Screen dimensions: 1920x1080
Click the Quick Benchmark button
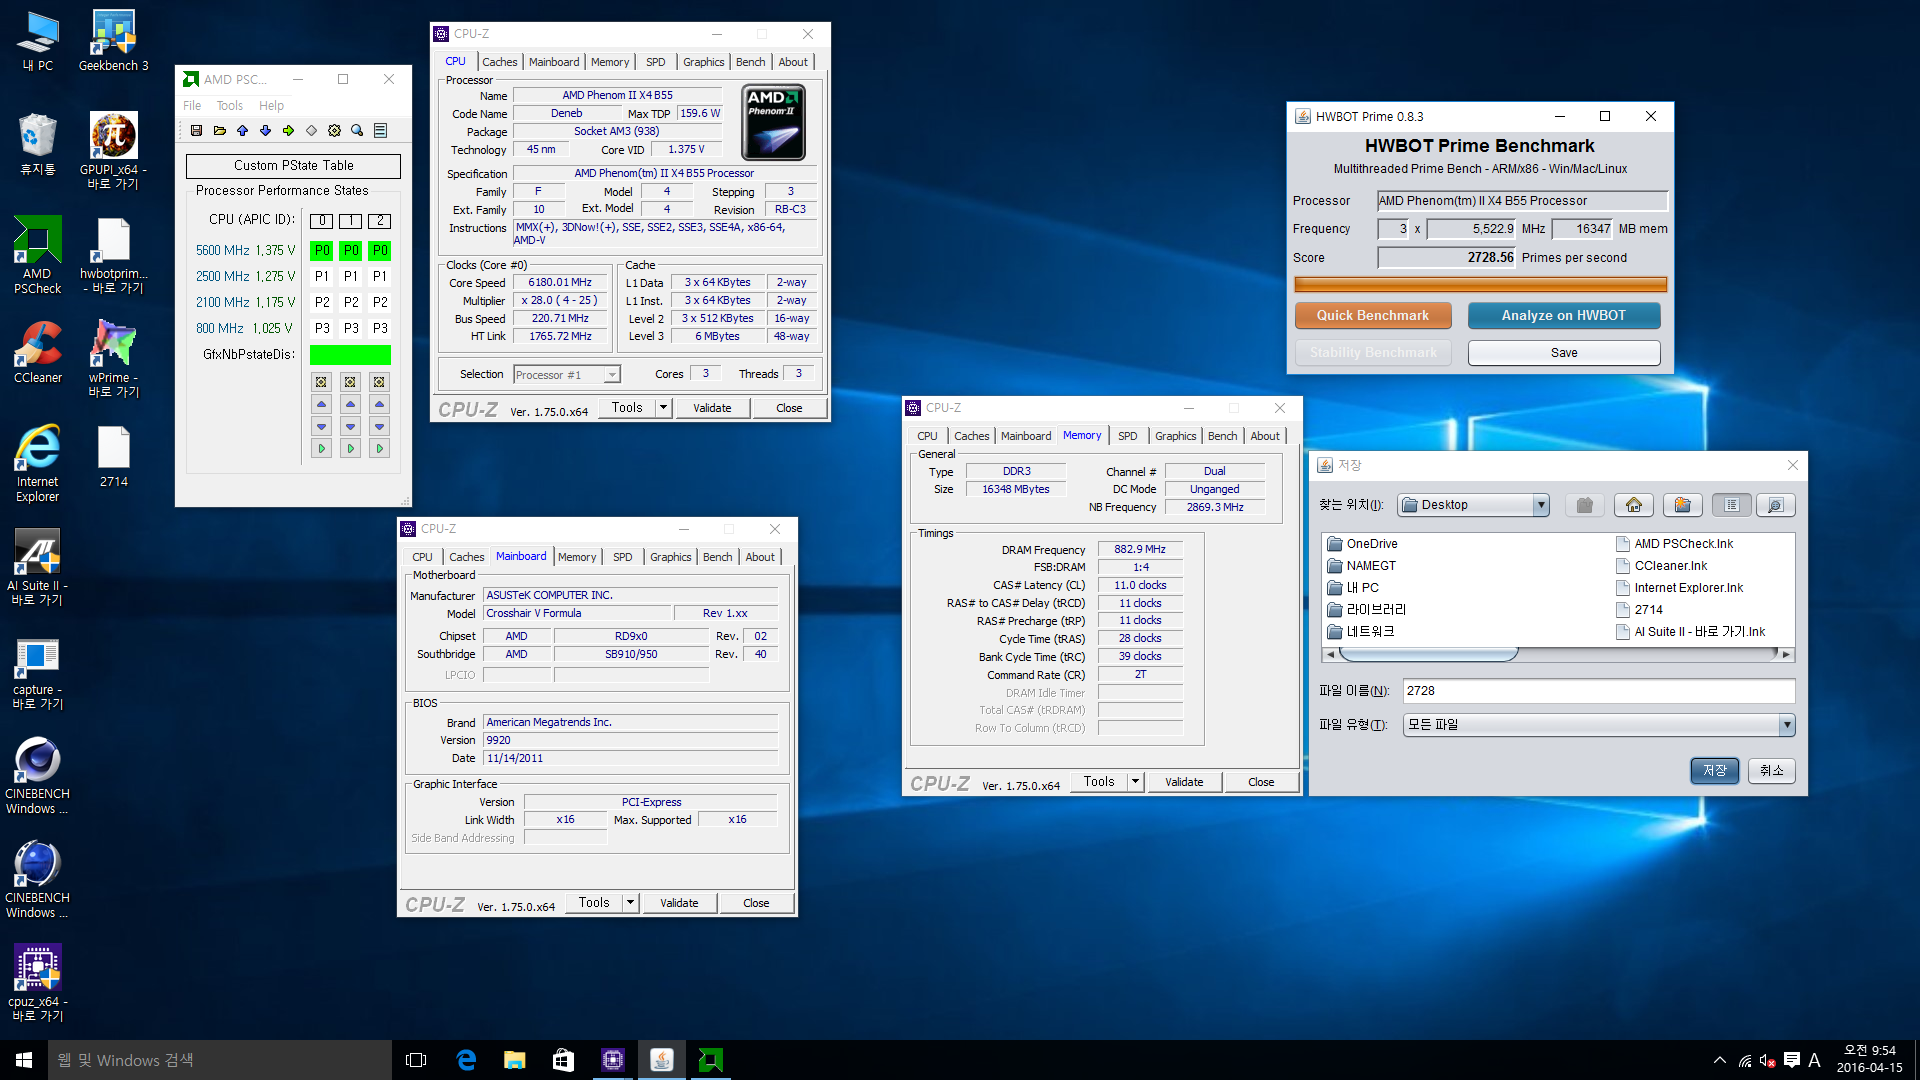tap(1372, 315)
